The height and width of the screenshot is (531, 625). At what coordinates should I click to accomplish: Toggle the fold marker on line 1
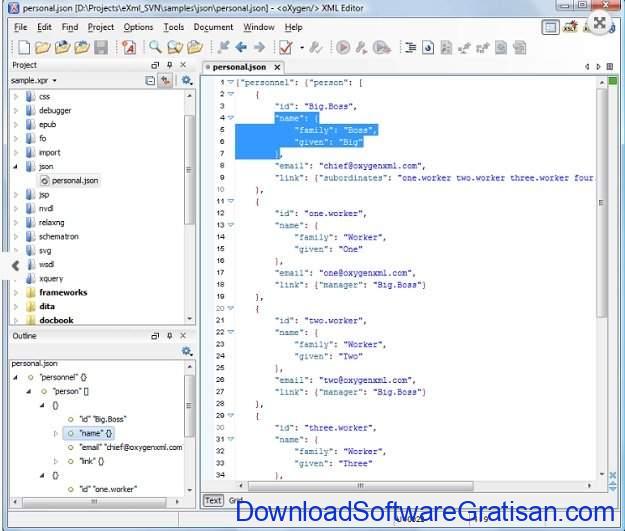point(230,83)
